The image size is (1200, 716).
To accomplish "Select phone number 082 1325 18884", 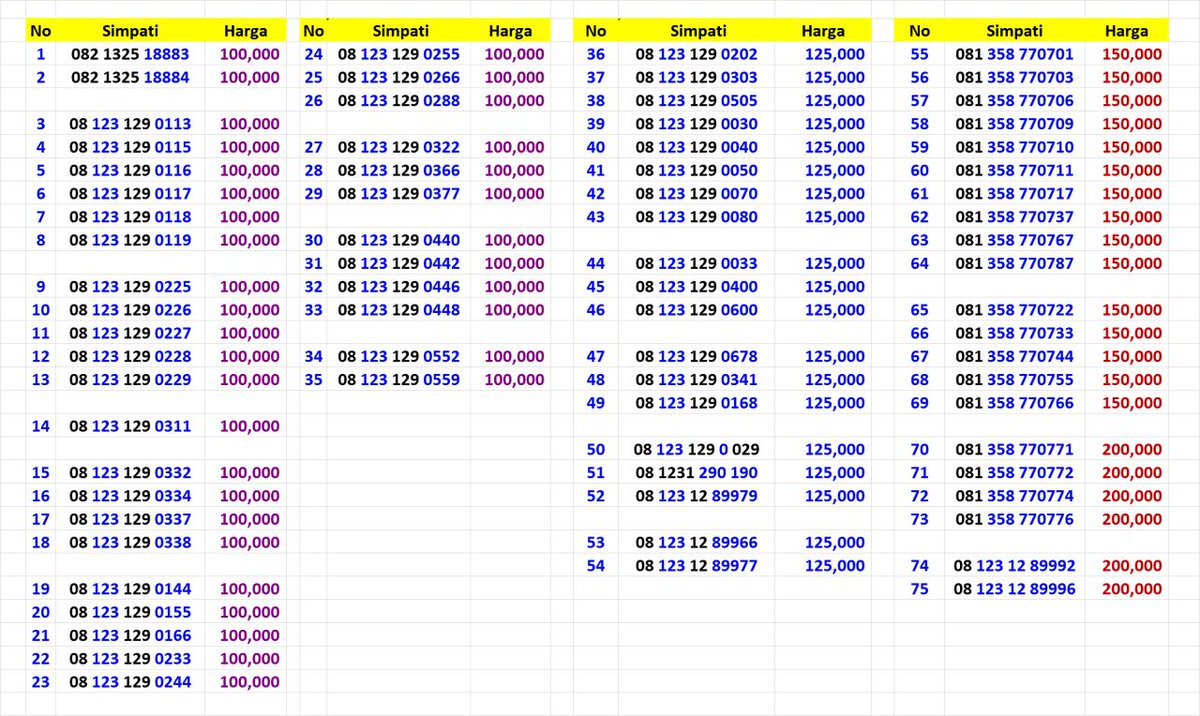I will [130, 77].
